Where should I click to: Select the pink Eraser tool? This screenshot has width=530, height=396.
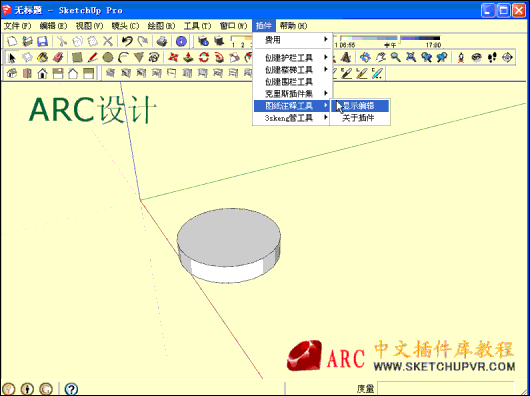(x=58, y=57)
